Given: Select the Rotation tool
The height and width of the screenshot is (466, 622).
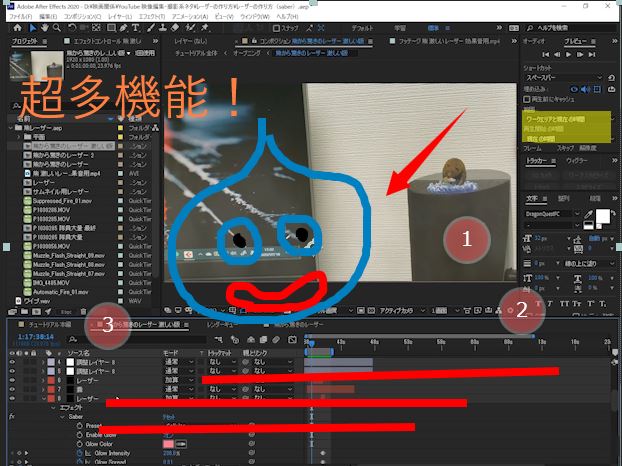Looking at the screenshot, I should coord(72,28).
